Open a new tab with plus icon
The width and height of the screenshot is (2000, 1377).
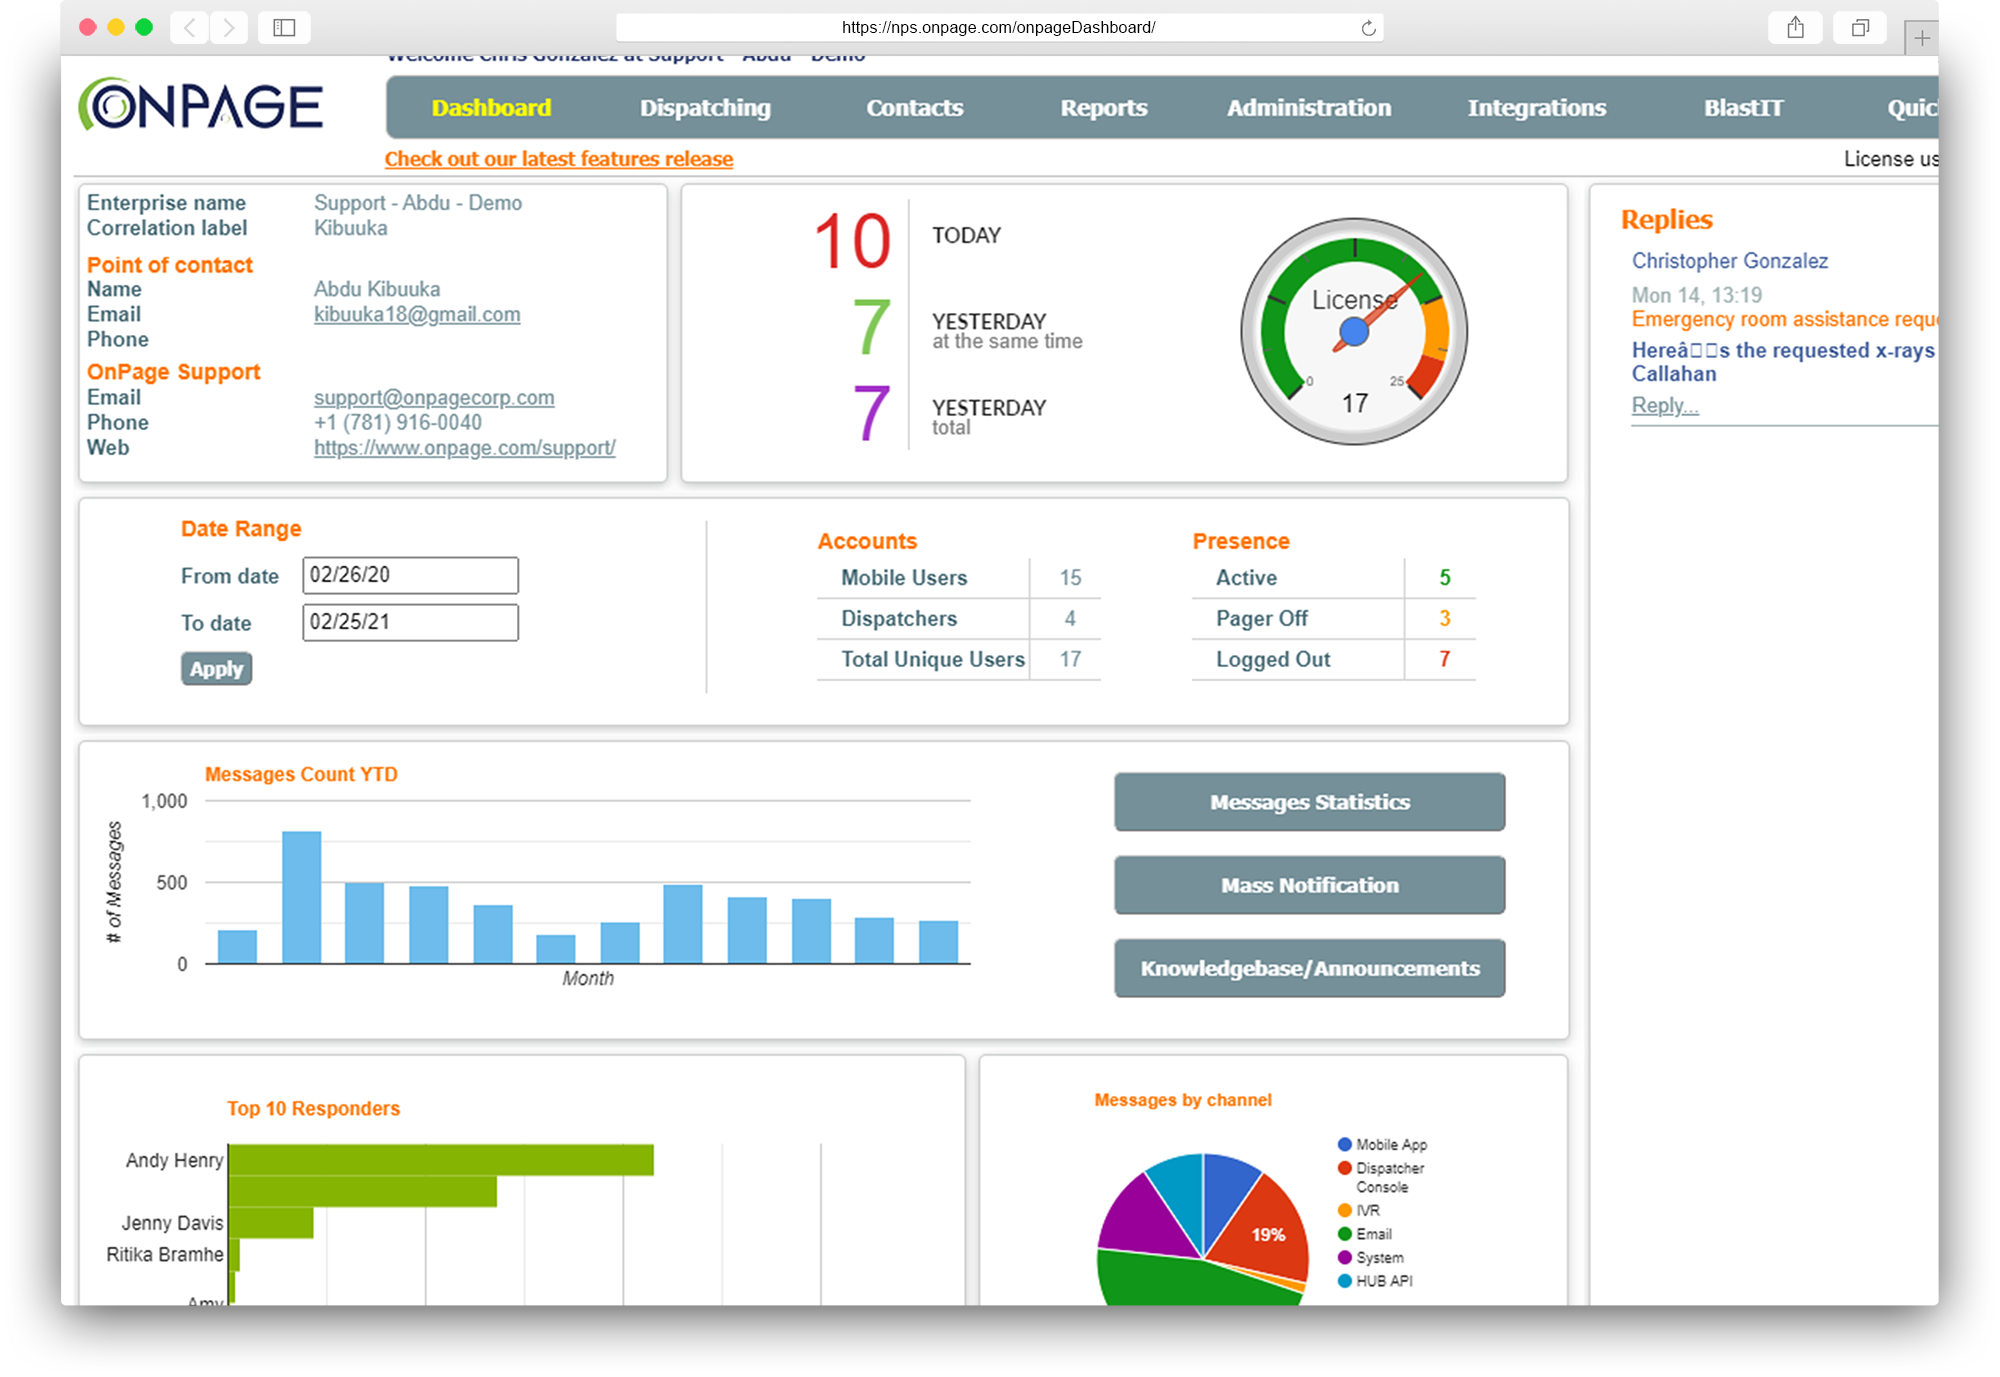1921,38
